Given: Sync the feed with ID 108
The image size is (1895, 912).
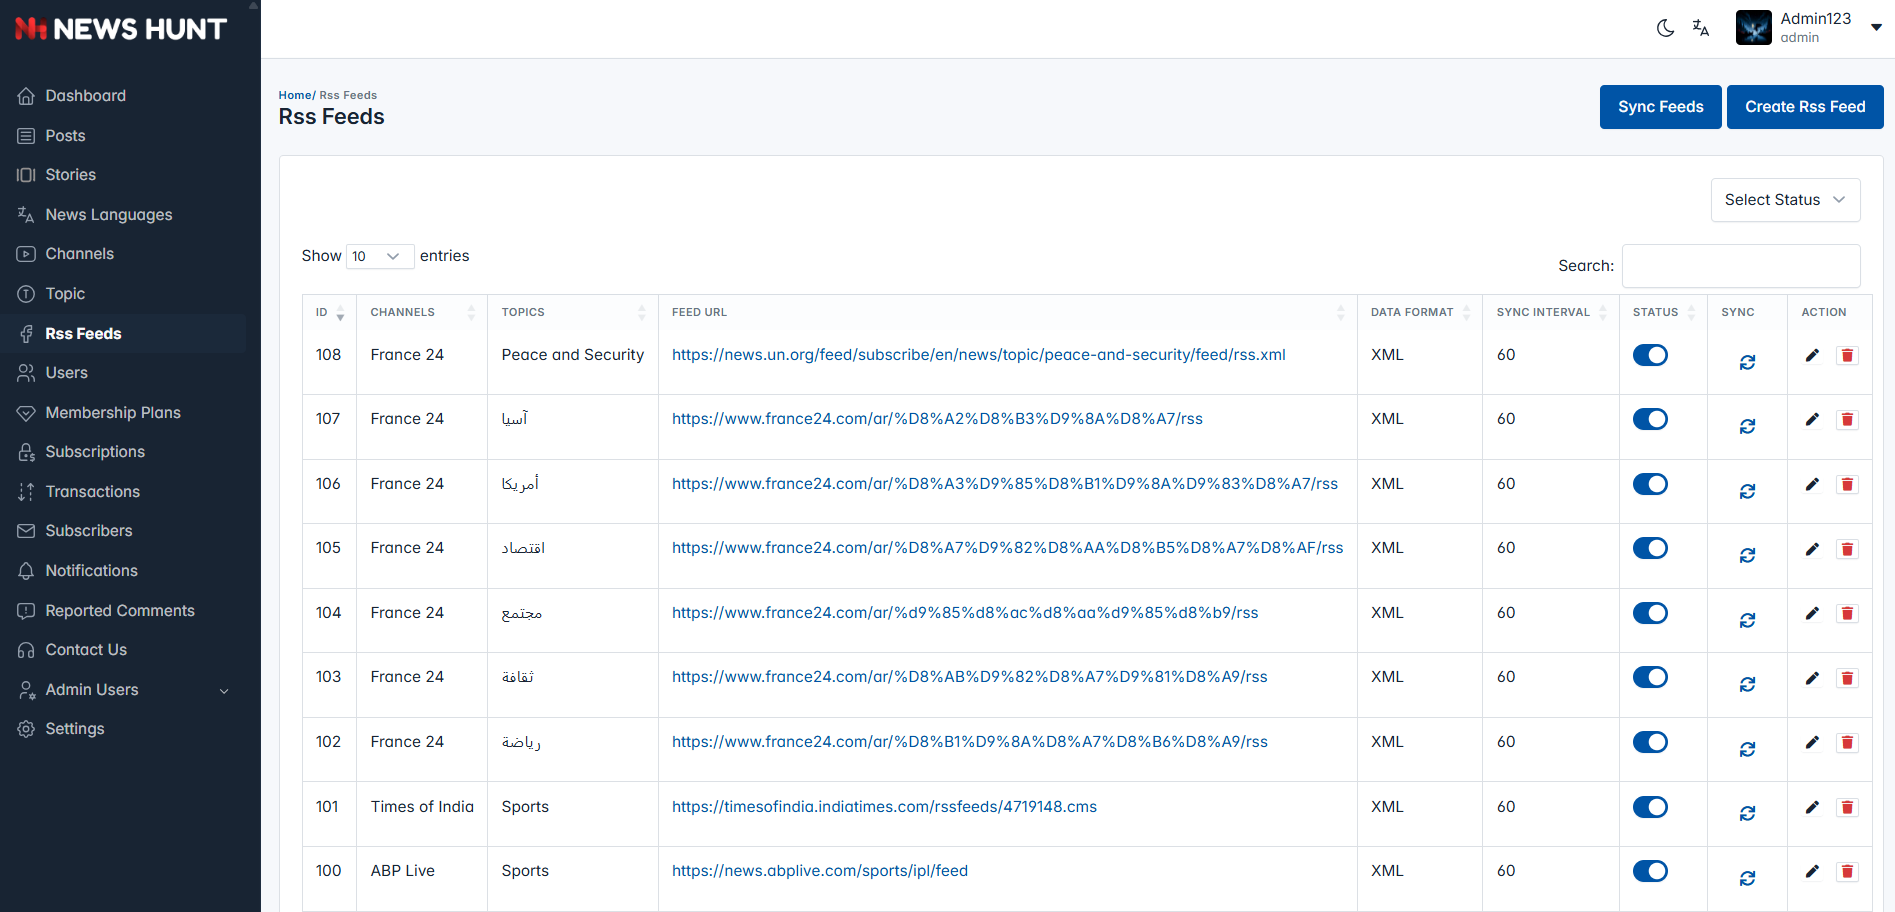Looking at the screenshot, I should pos(1747,363).
